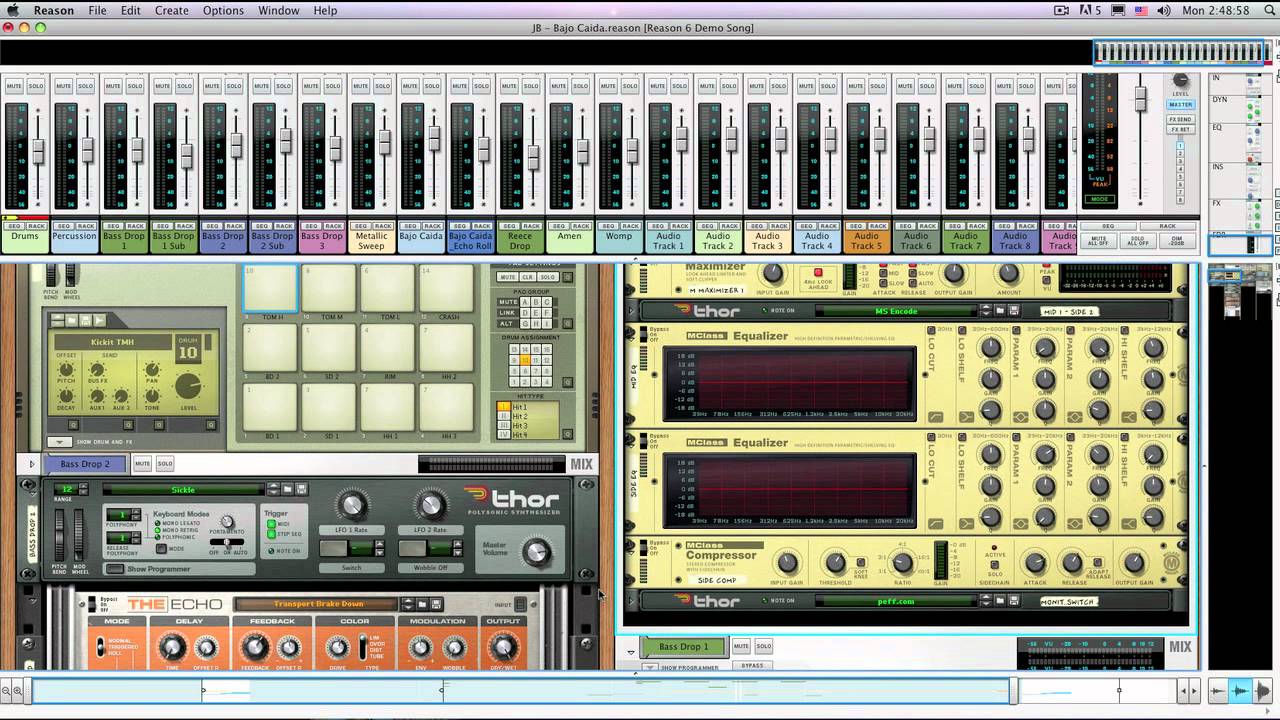Click the DIM -20dB button
This screenshot has height=720, width=1280.
[1175, 241]
